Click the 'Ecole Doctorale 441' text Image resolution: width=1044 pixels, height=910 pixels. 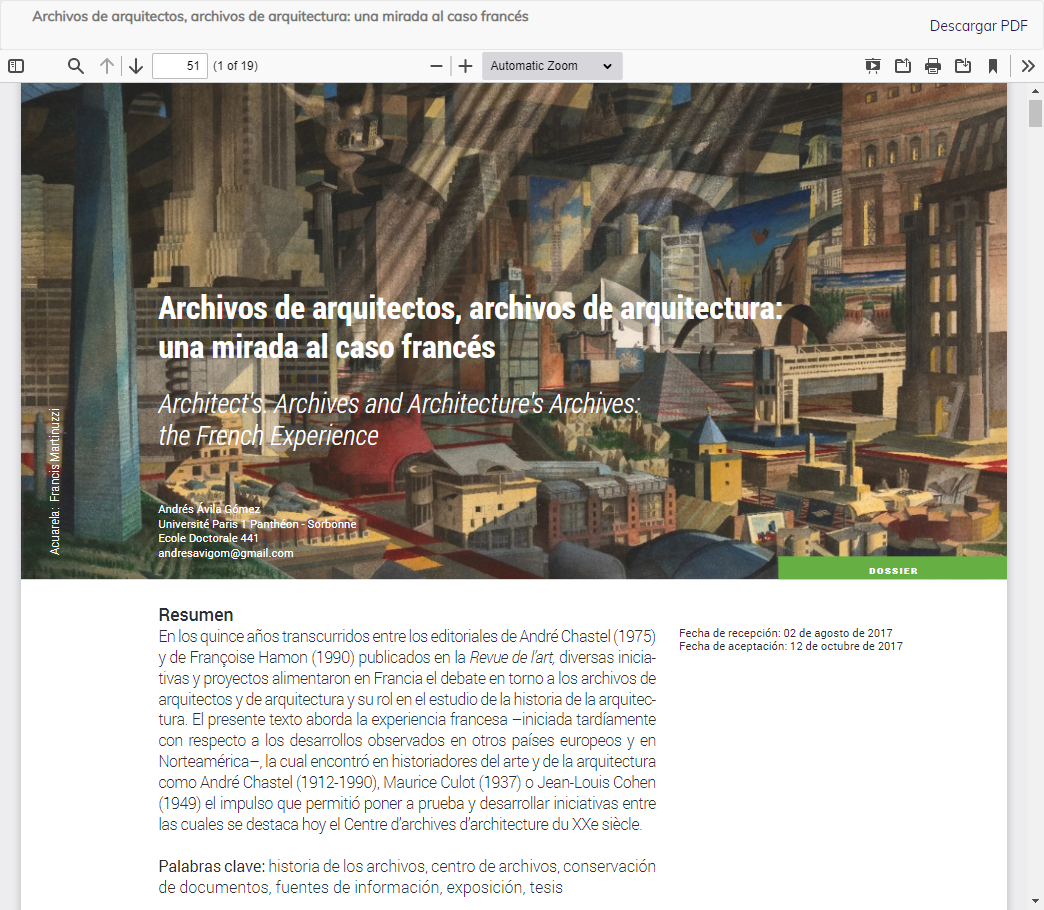pos(208,538)
